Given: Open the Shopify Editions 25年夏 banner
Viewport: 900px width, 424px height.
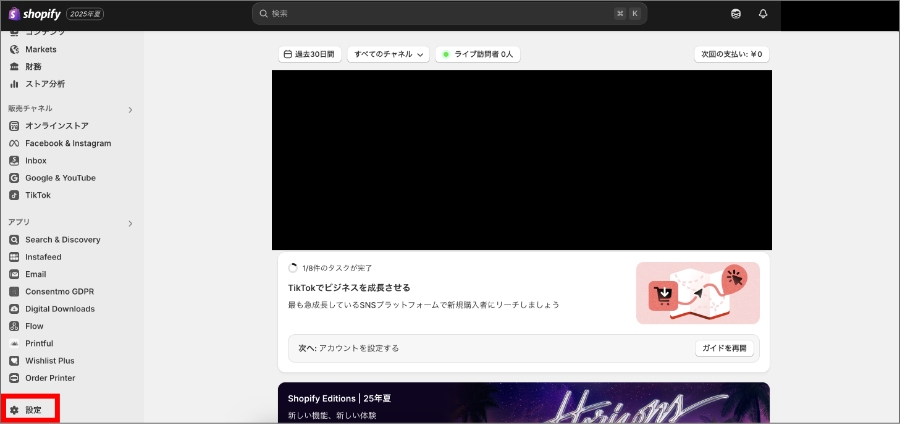Looking at the screenshot, I should 523,403.
